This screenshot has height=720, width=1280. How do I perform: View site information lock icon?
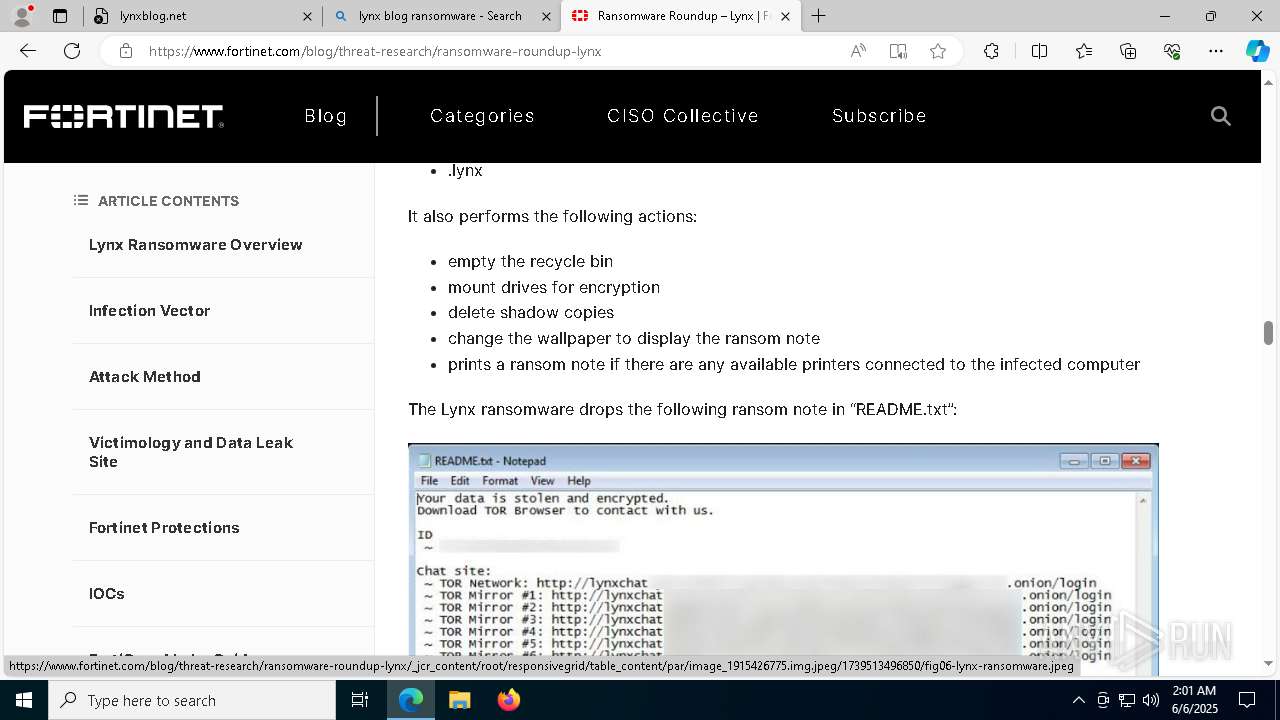(126, 51)
